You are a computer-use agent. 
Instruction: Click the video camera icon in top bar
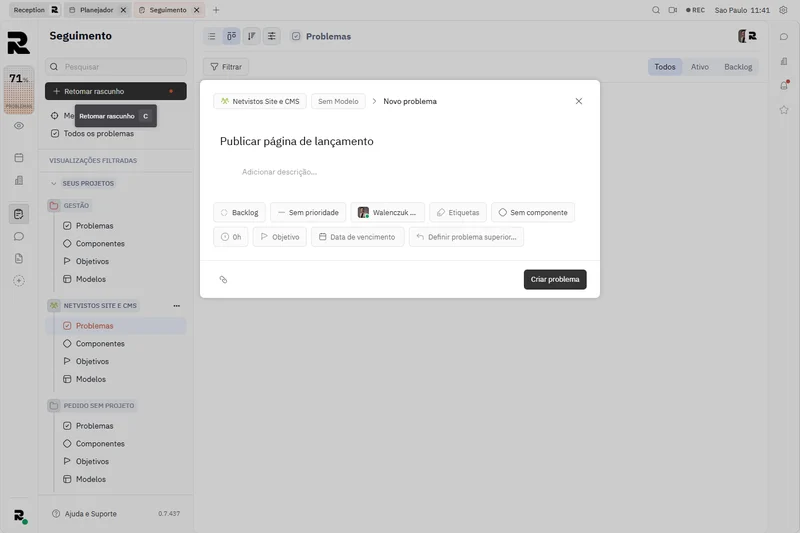pyautogui.click(x=673, y=10)
